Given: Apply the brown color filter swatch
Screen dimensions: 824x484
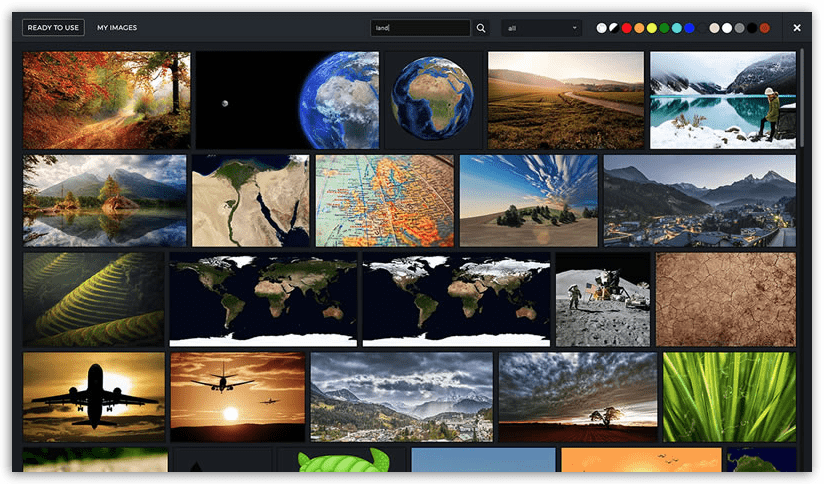Looking at the screenshot, I should [x=765, y=28].
